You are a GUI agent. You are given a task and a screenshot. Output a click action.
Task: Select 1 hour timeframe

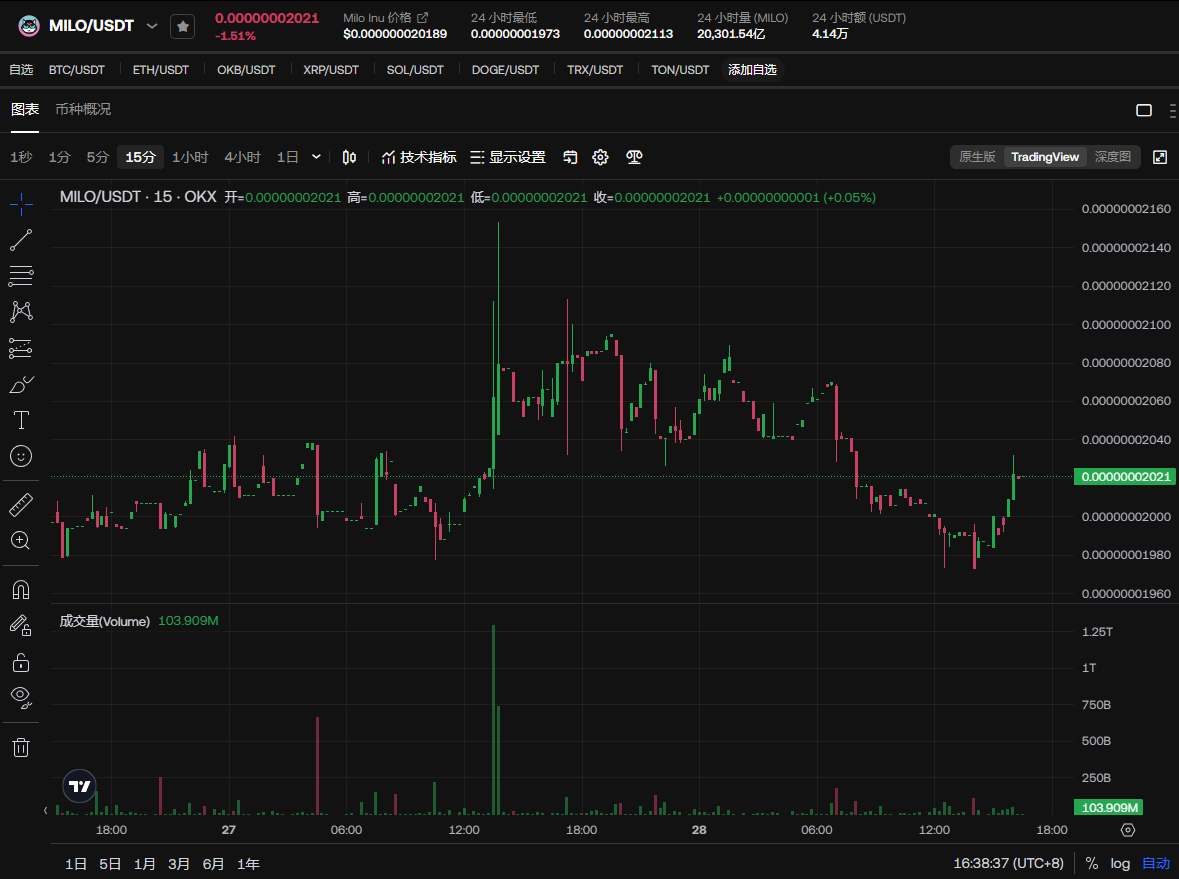coord(190,157)
